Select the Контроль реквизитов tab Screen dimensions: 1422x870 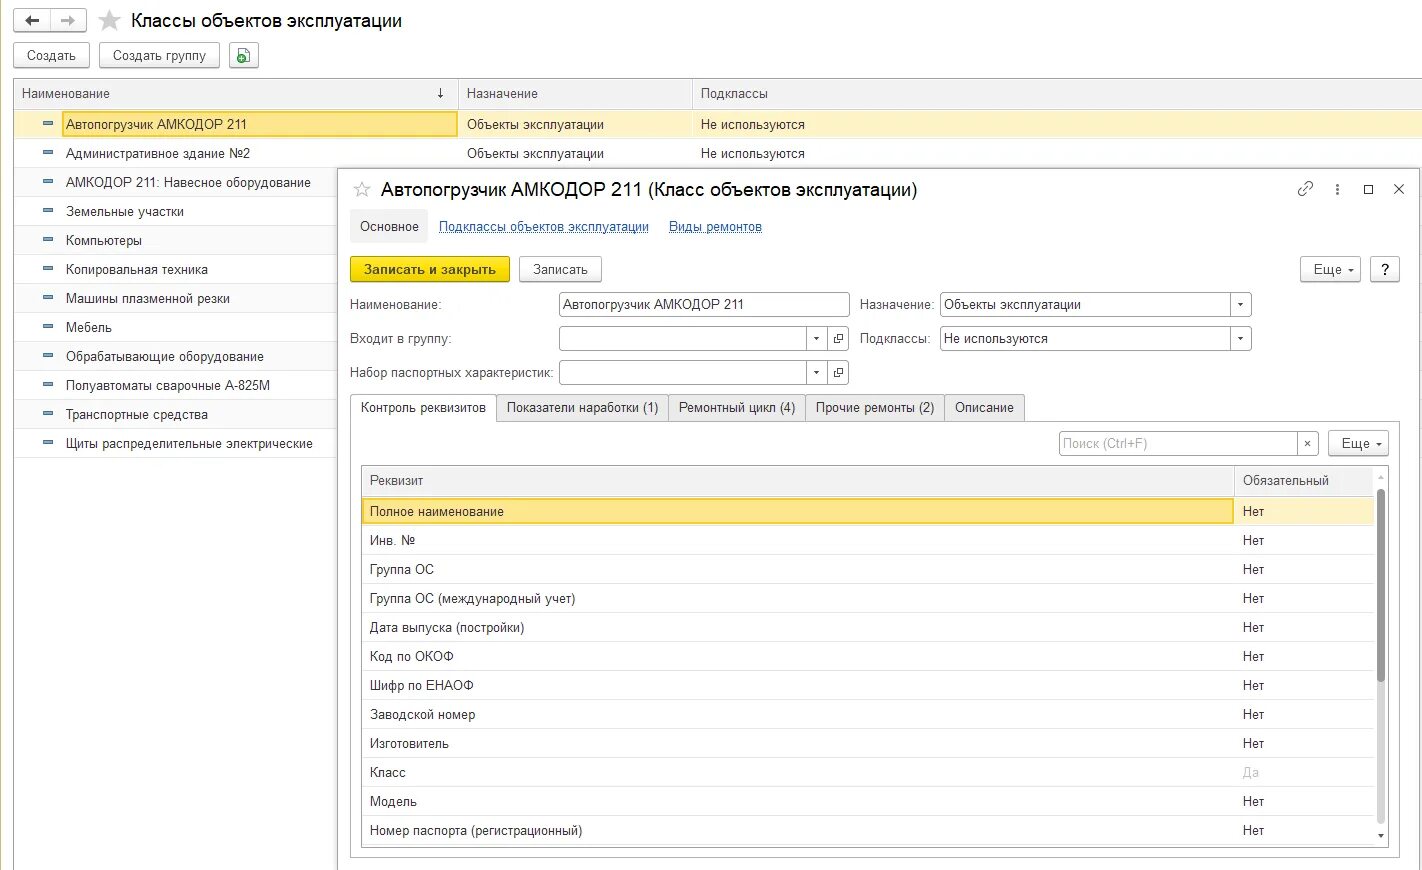423,408
